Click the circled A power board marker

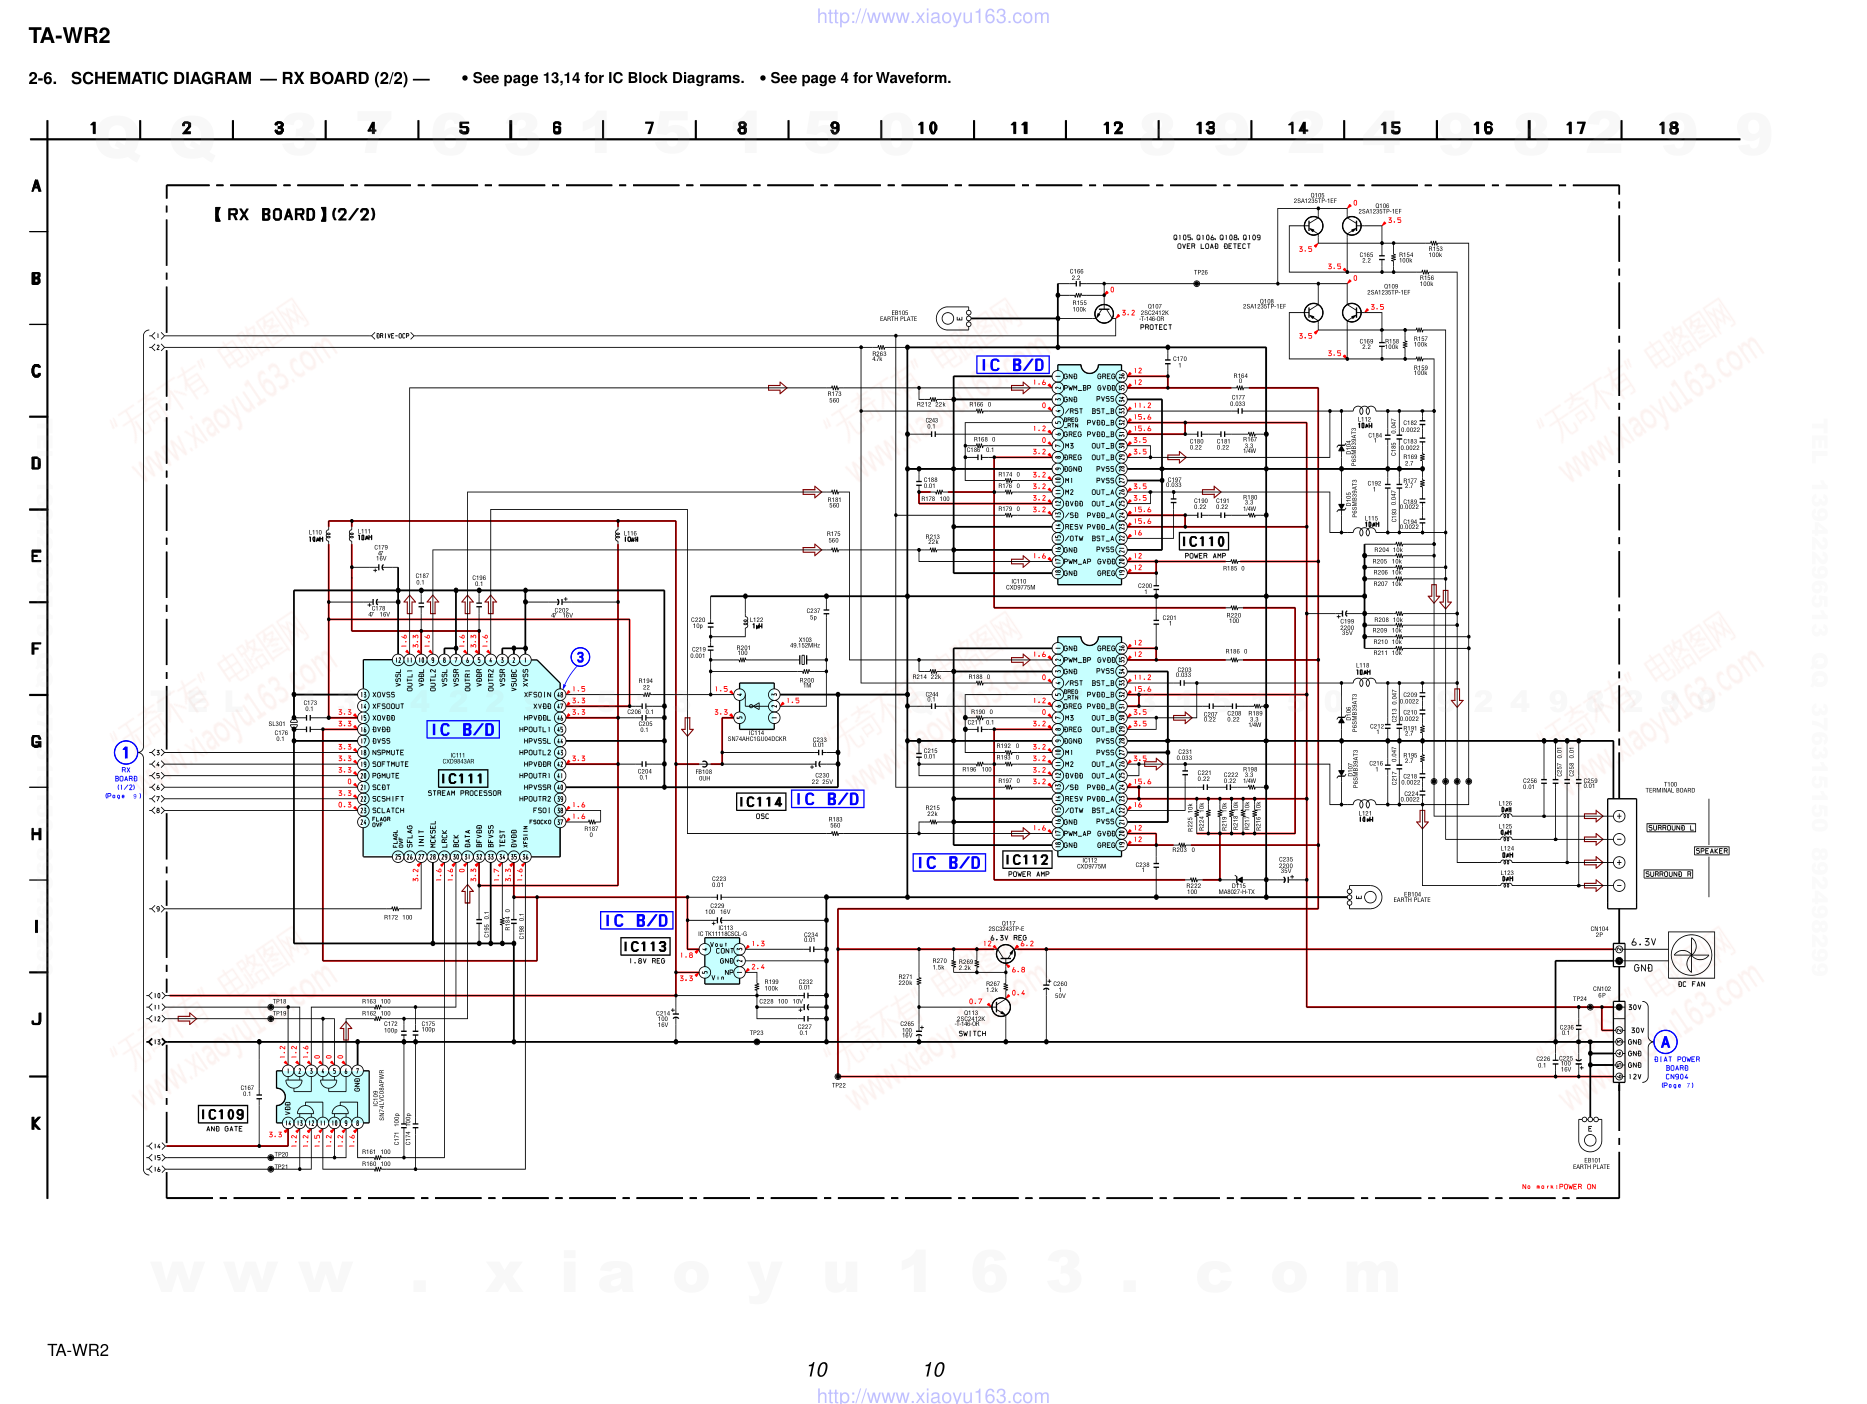1665,1042
